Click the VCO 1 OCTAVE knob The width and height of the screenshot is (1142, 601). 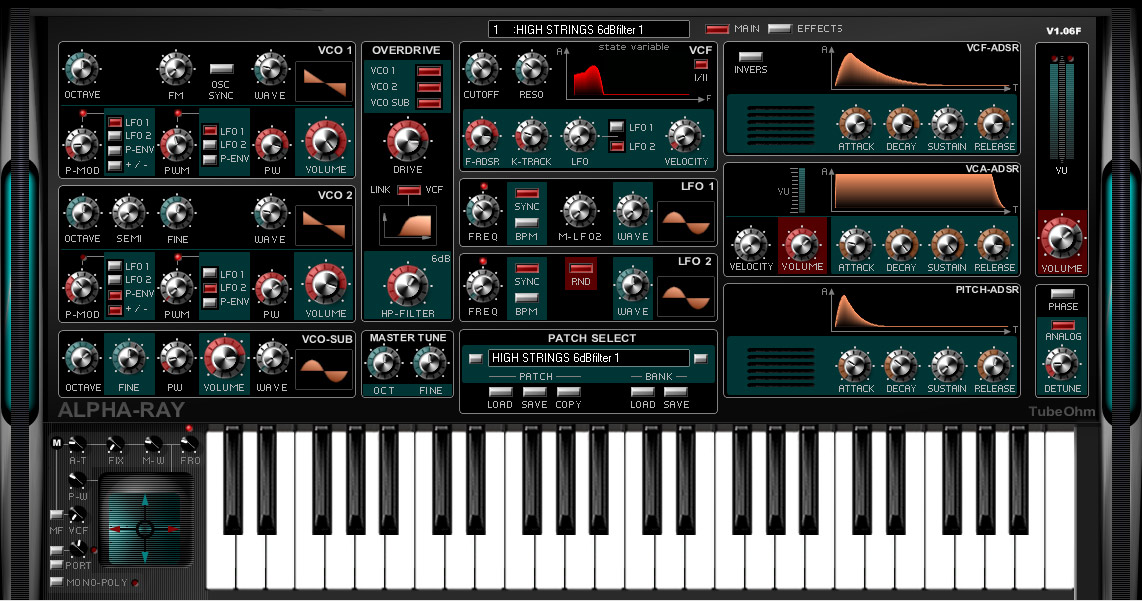coord(82,69)
